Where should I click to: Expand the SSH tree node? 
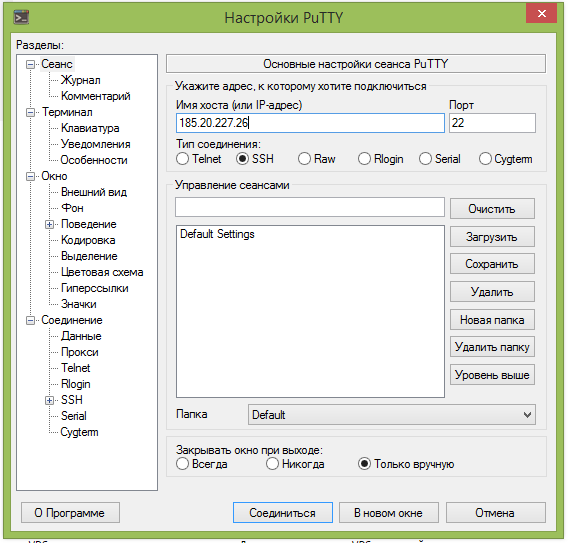[x=49, y=400]
